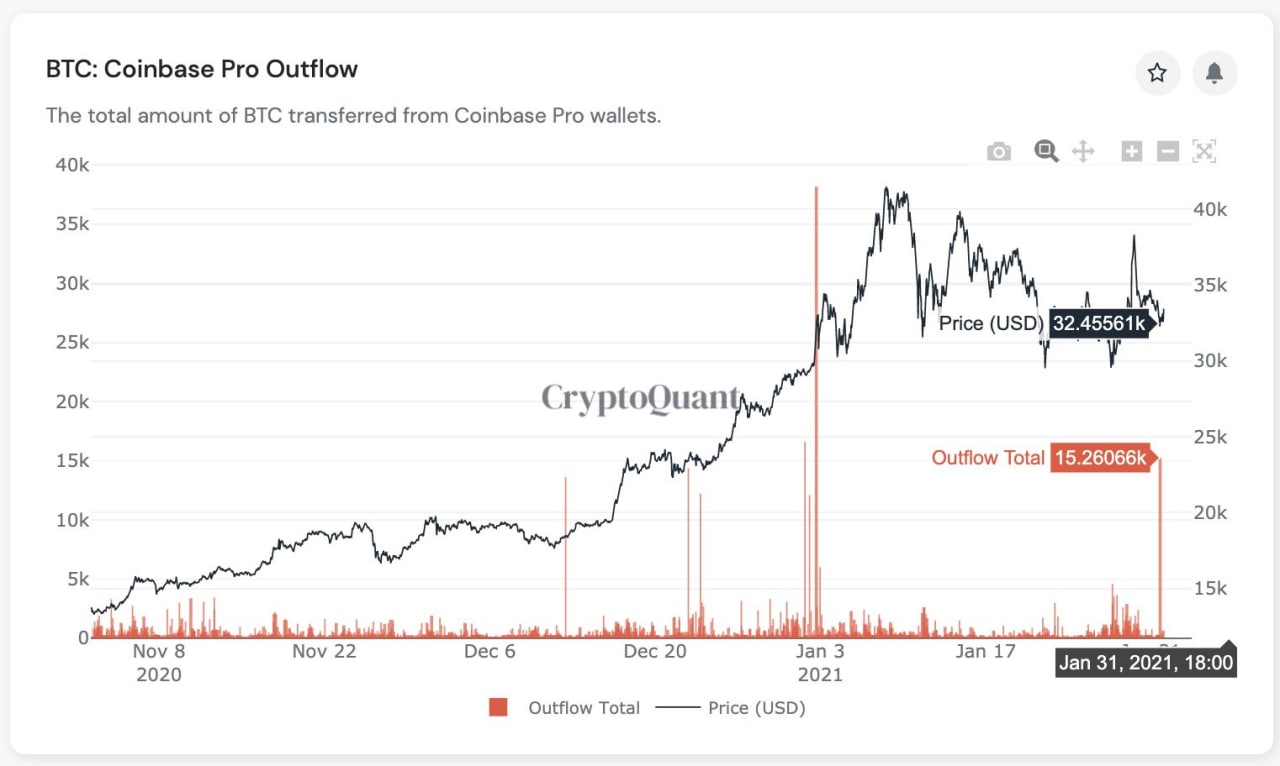Click the bell alert icon

click(x=1214, y=73)
